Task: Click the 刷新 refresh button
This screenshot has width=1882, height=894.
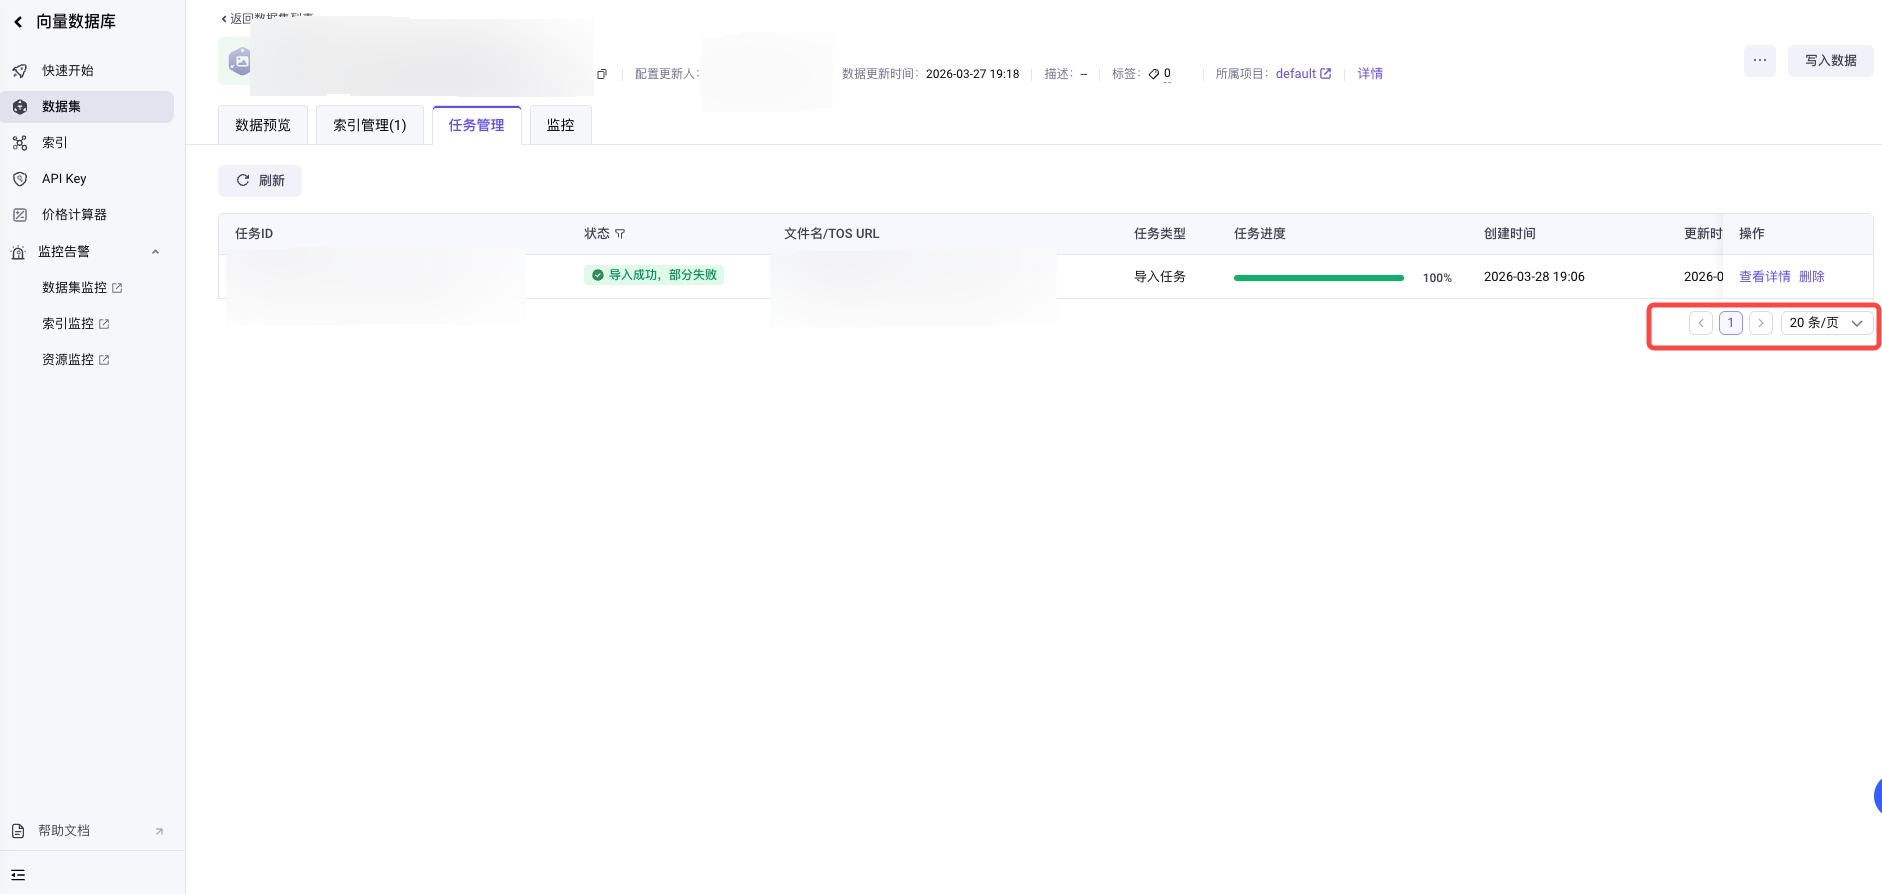Action: (x=260, y=180)
